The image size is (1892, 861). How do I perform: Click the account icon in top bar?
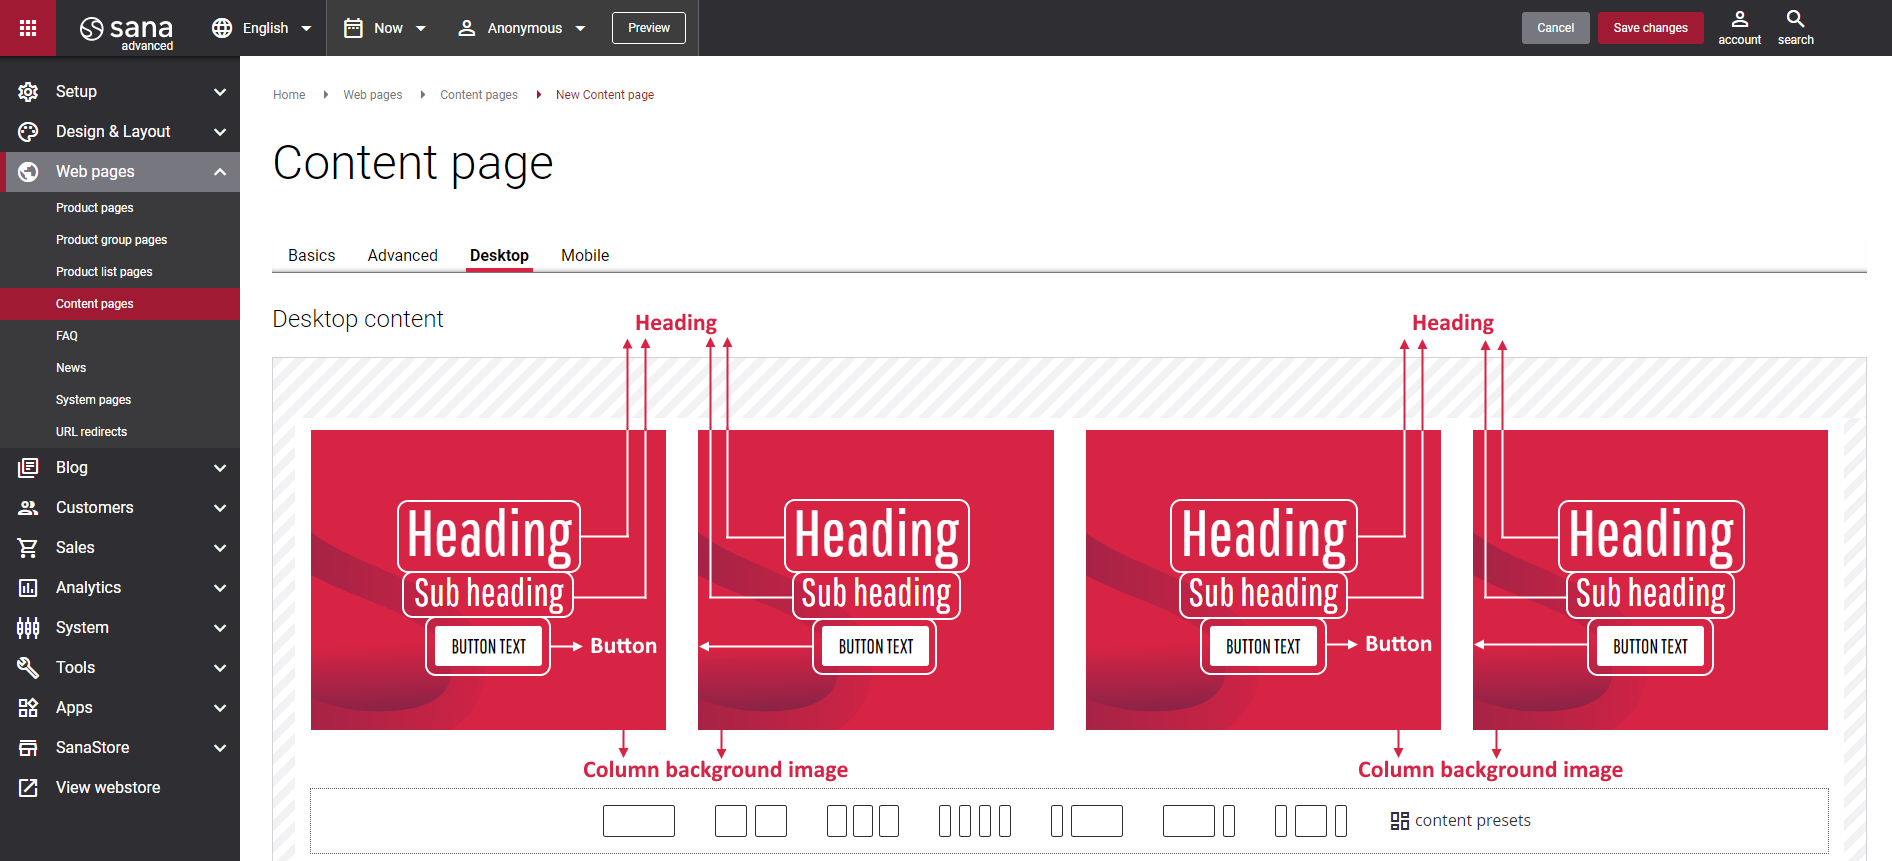point(1739,20)
